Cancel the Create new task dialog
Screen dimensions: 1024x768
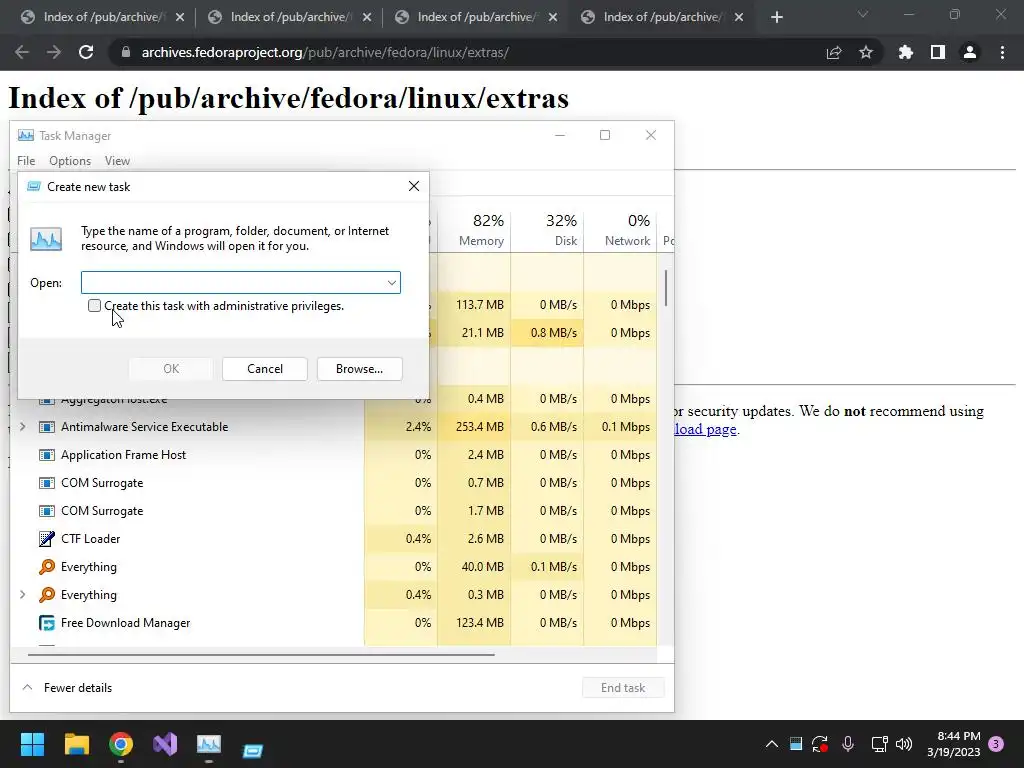[x=264, y=369]
